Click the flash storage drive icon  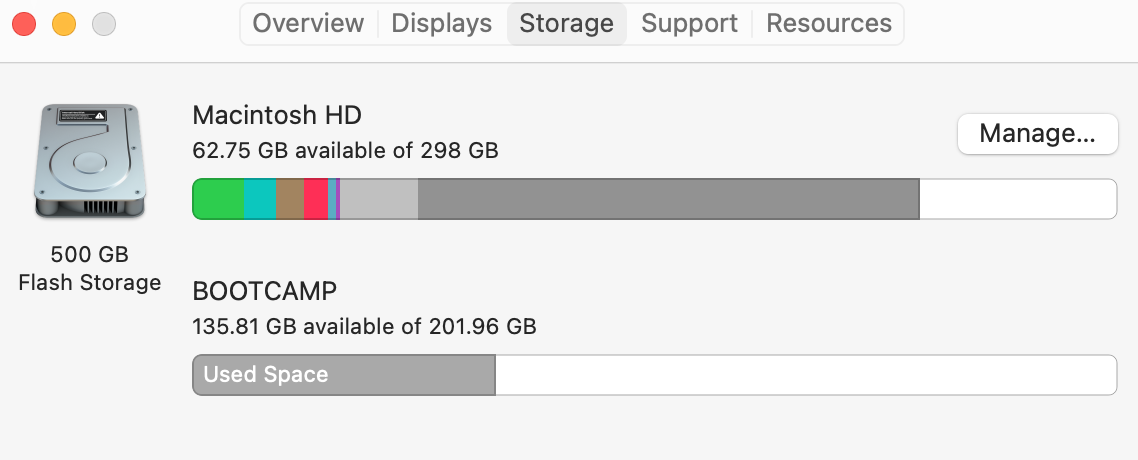click(x=90, y=161)
